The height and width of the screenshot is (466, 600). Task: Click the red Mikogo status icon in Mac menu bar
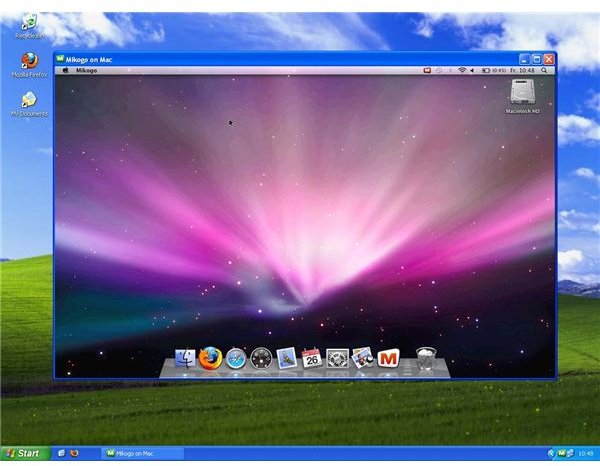427,70
